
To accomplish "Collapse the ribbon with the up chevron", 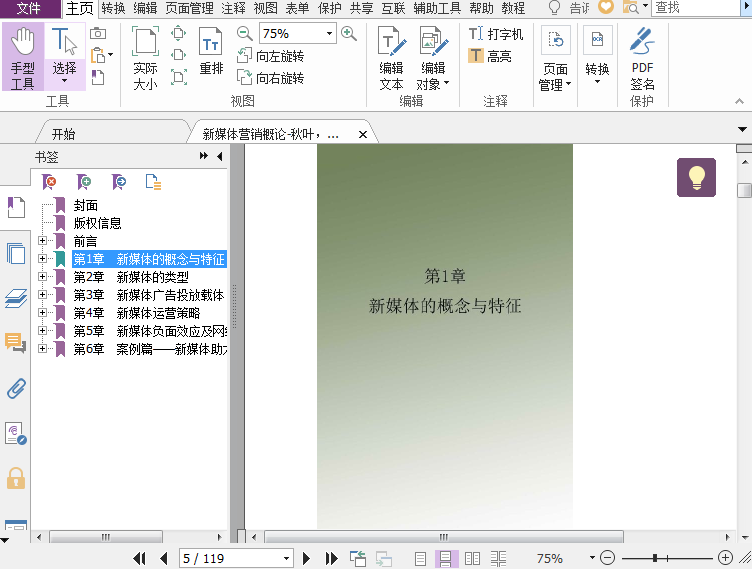I will click(740, 101).
